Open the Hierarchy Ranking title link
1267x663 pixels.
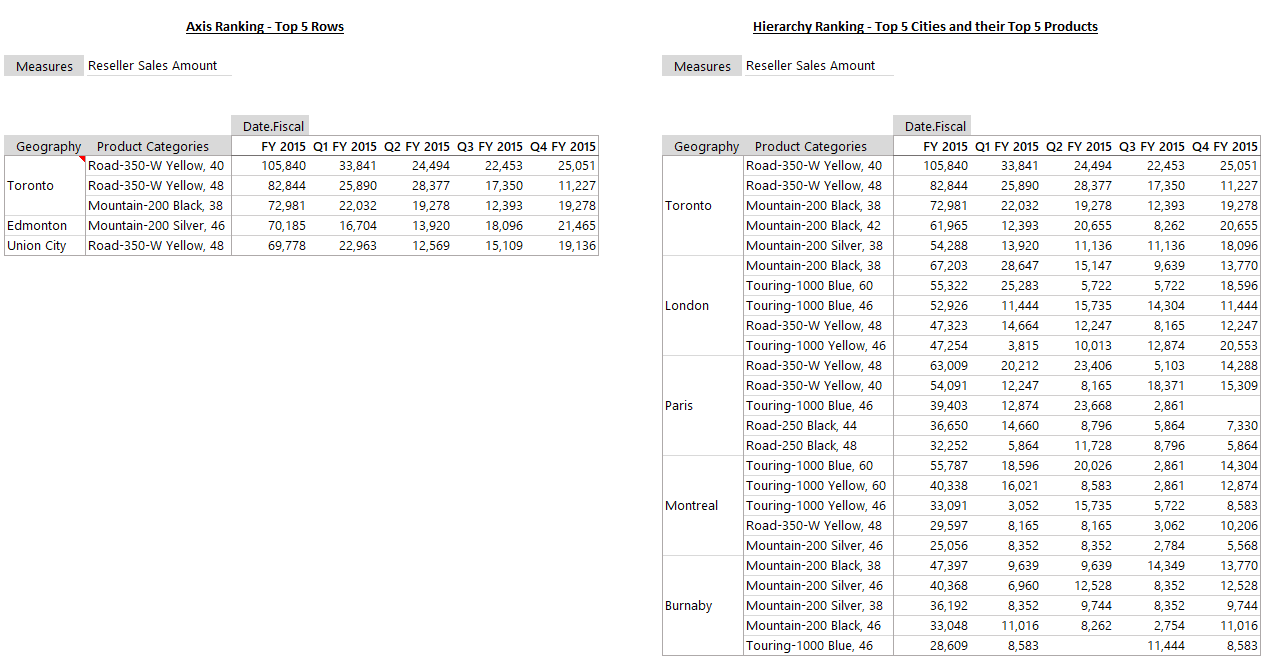point(925,27)
